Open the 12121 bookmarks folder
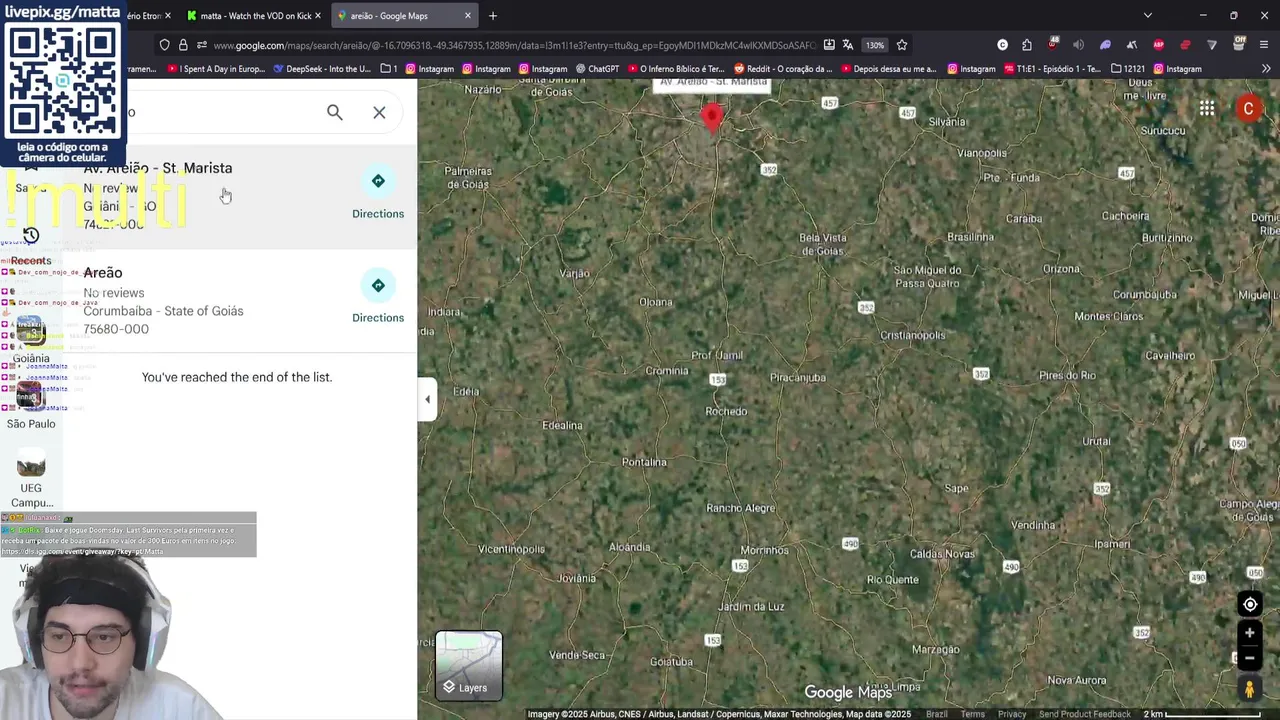Viewport: 1280px width, 720px height. pos(1128,69)
